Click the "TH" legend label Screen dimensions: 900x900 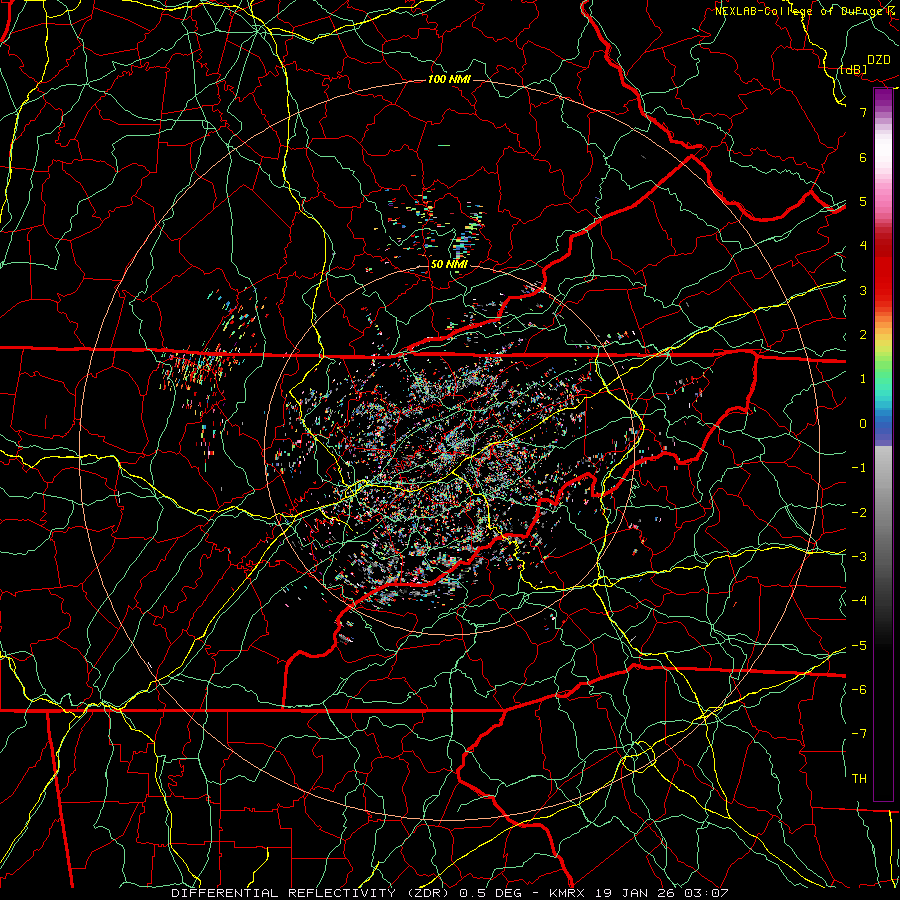pyautogui.click(x=859, y=778)
